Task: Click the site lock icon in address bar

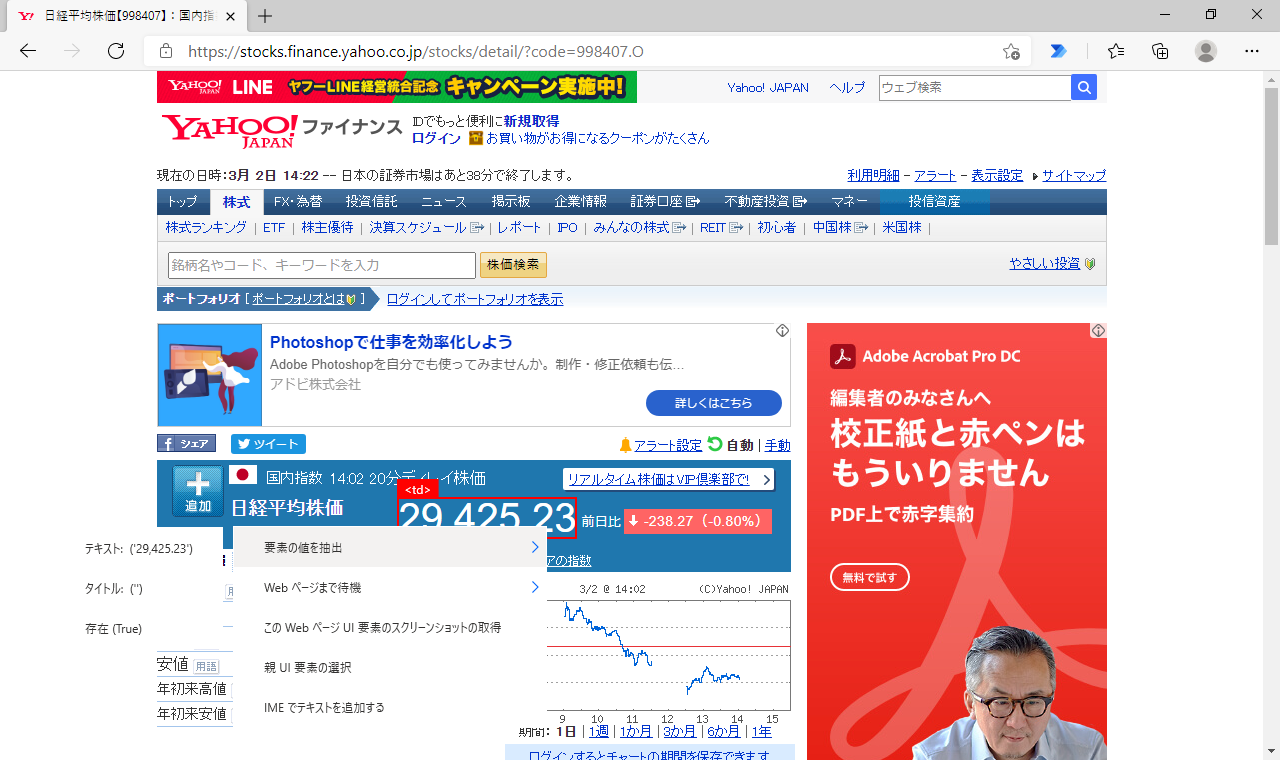Action: coord(166,51)
